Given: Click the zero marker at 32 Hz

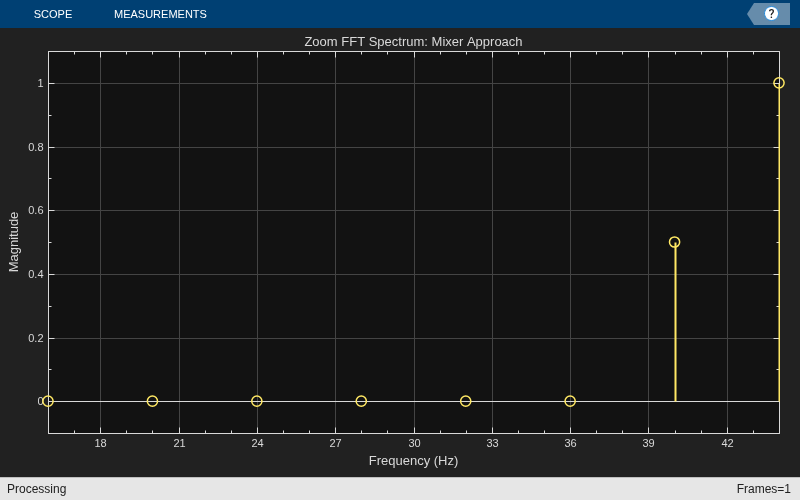Looking at the screenshot, I should coord(465,401).
